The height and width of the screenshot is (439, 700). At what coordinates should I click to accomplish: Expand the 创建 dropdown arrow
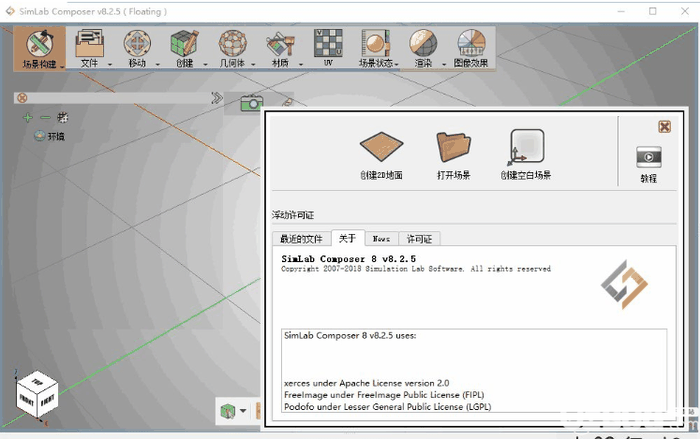205,64
